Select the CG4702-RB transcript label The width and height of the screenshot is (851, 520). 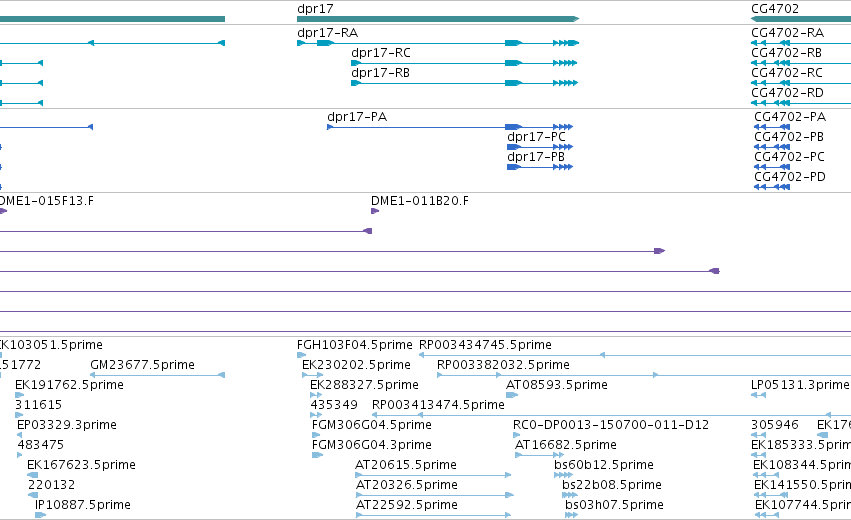(x=786, y=53)
